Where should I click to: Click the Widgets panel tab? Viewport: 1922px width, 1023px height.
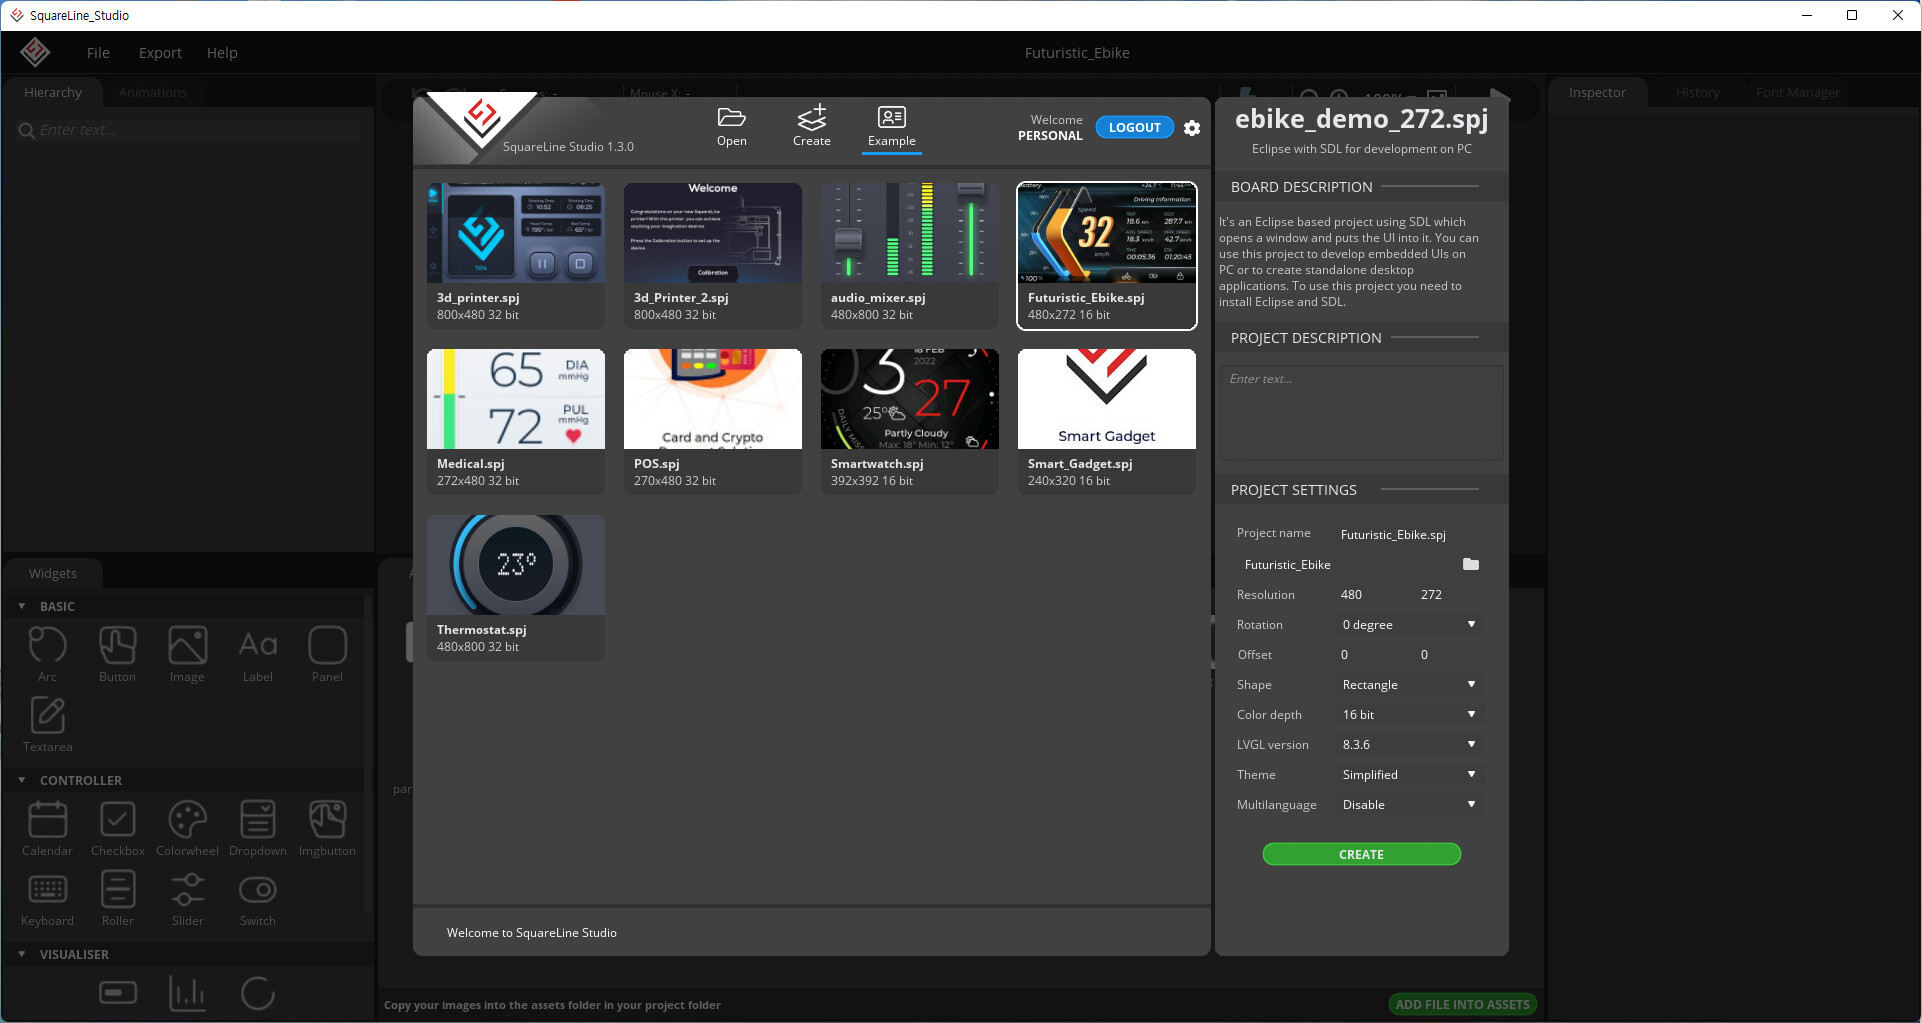[x=53, y=573]
